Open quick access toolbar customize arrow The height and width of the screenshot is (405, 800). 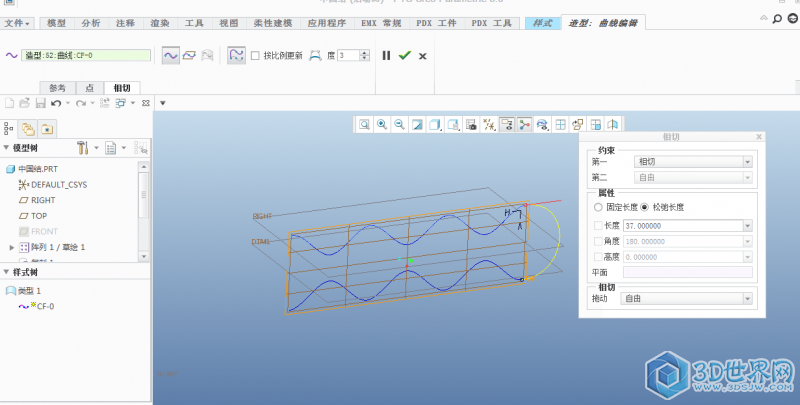click(163, 103)
